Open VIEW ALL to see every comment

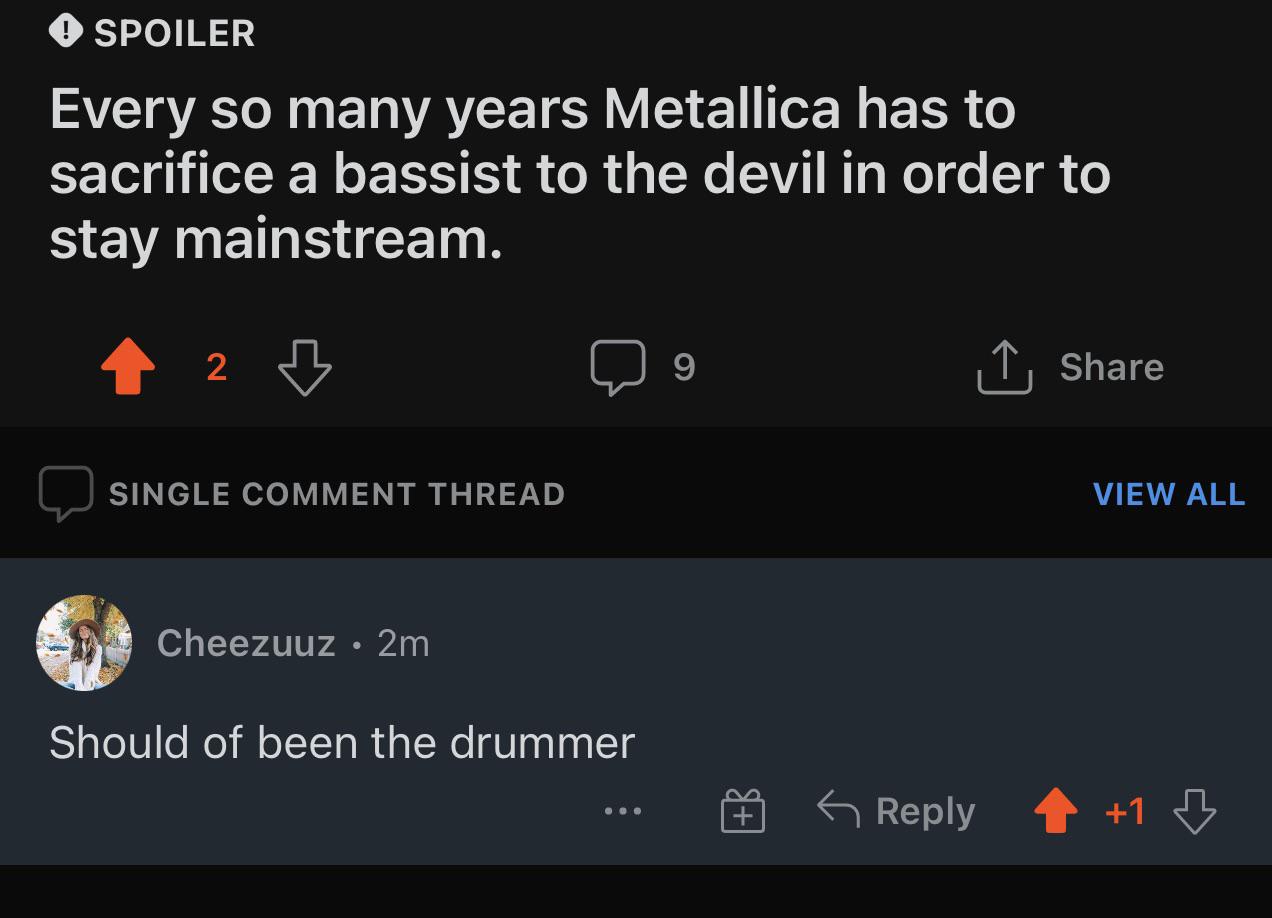pyautogui.click(x=1168, y=494)
